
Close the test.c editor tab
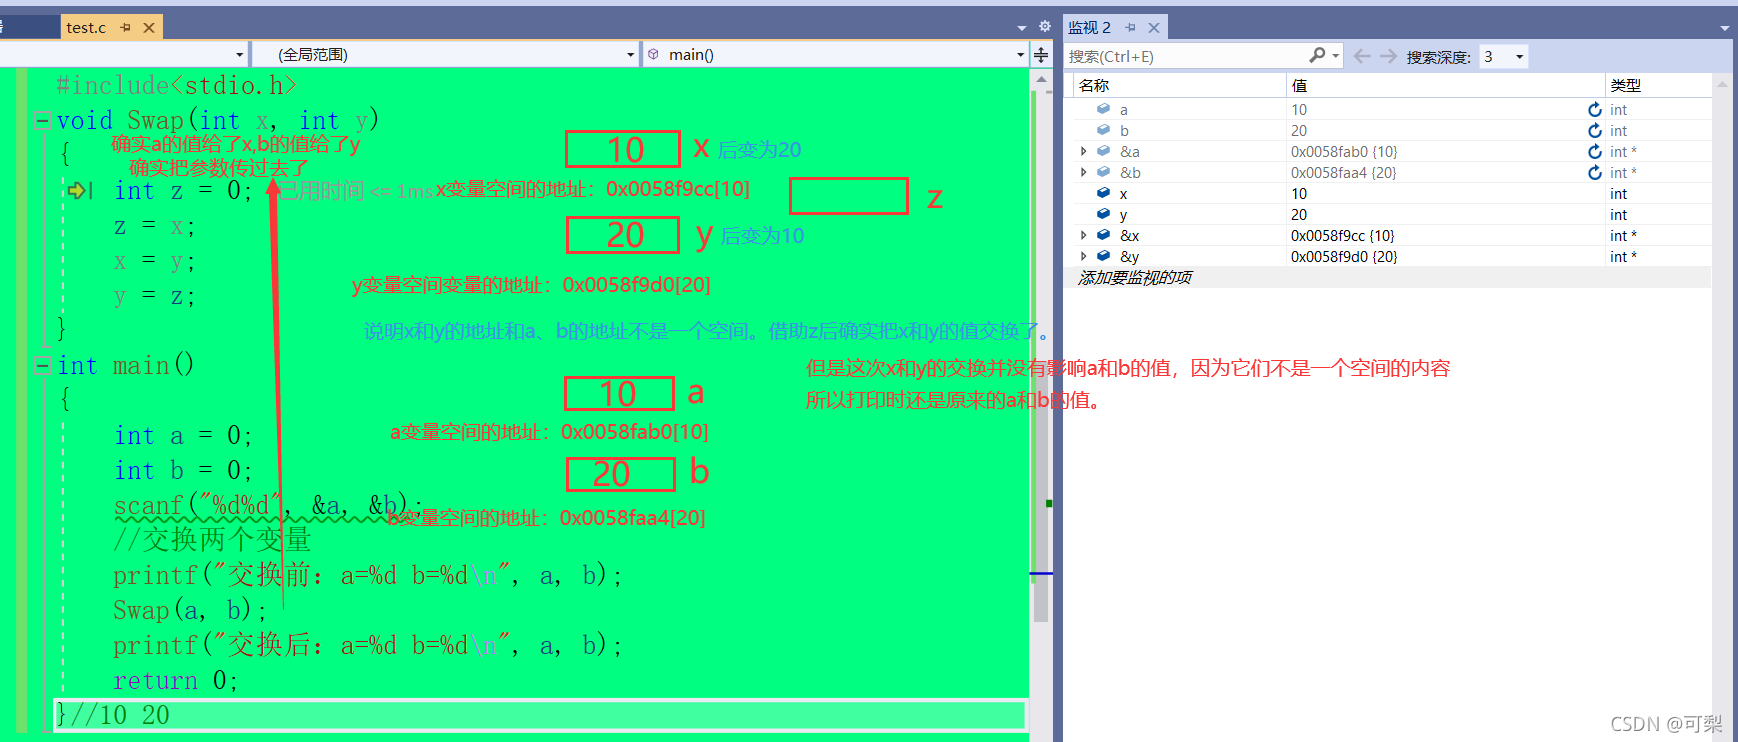tap(149, 27)
